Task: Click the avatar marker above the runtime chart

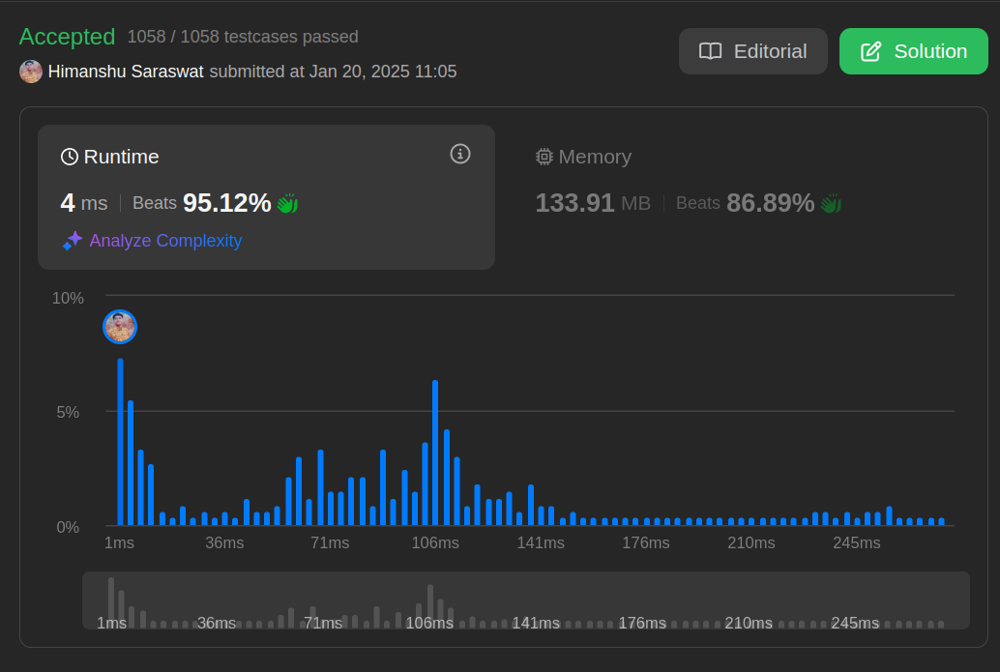Action: (120, 327)
